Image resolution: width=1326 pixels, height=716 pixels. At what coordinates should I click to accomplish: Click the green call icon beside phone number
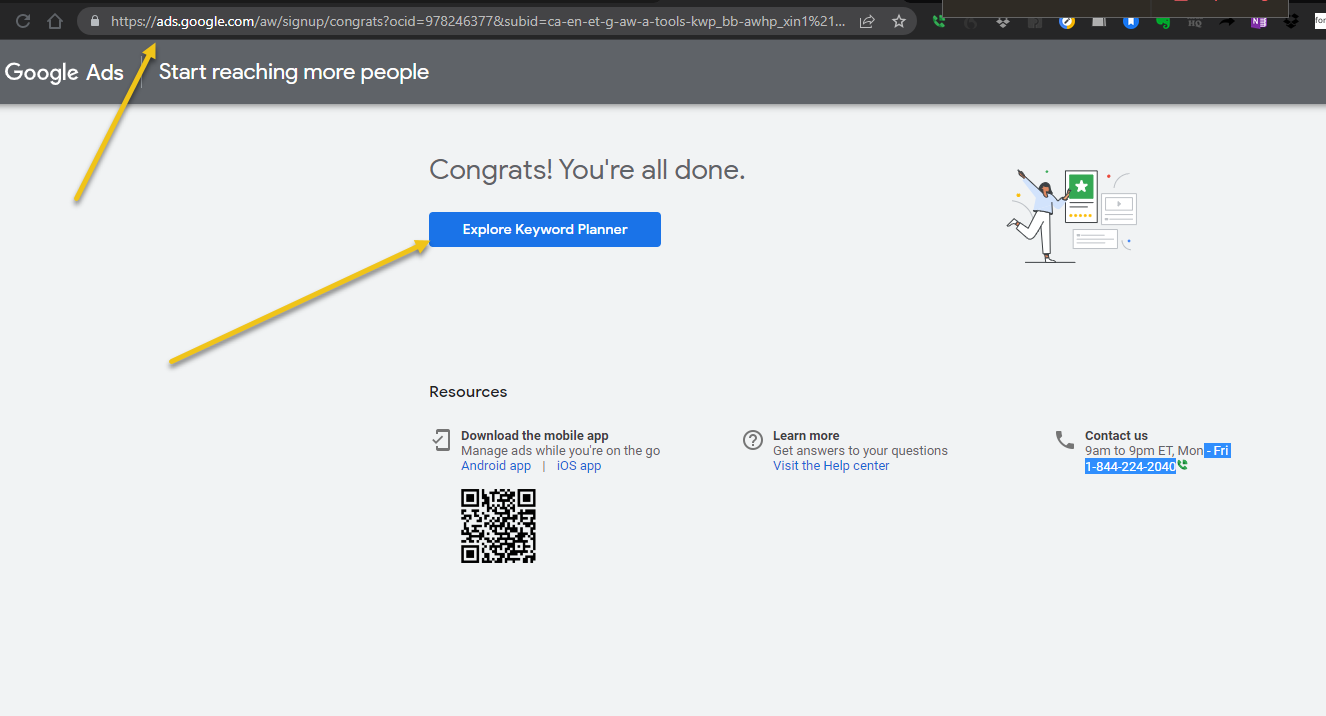tap(1183, 466)
